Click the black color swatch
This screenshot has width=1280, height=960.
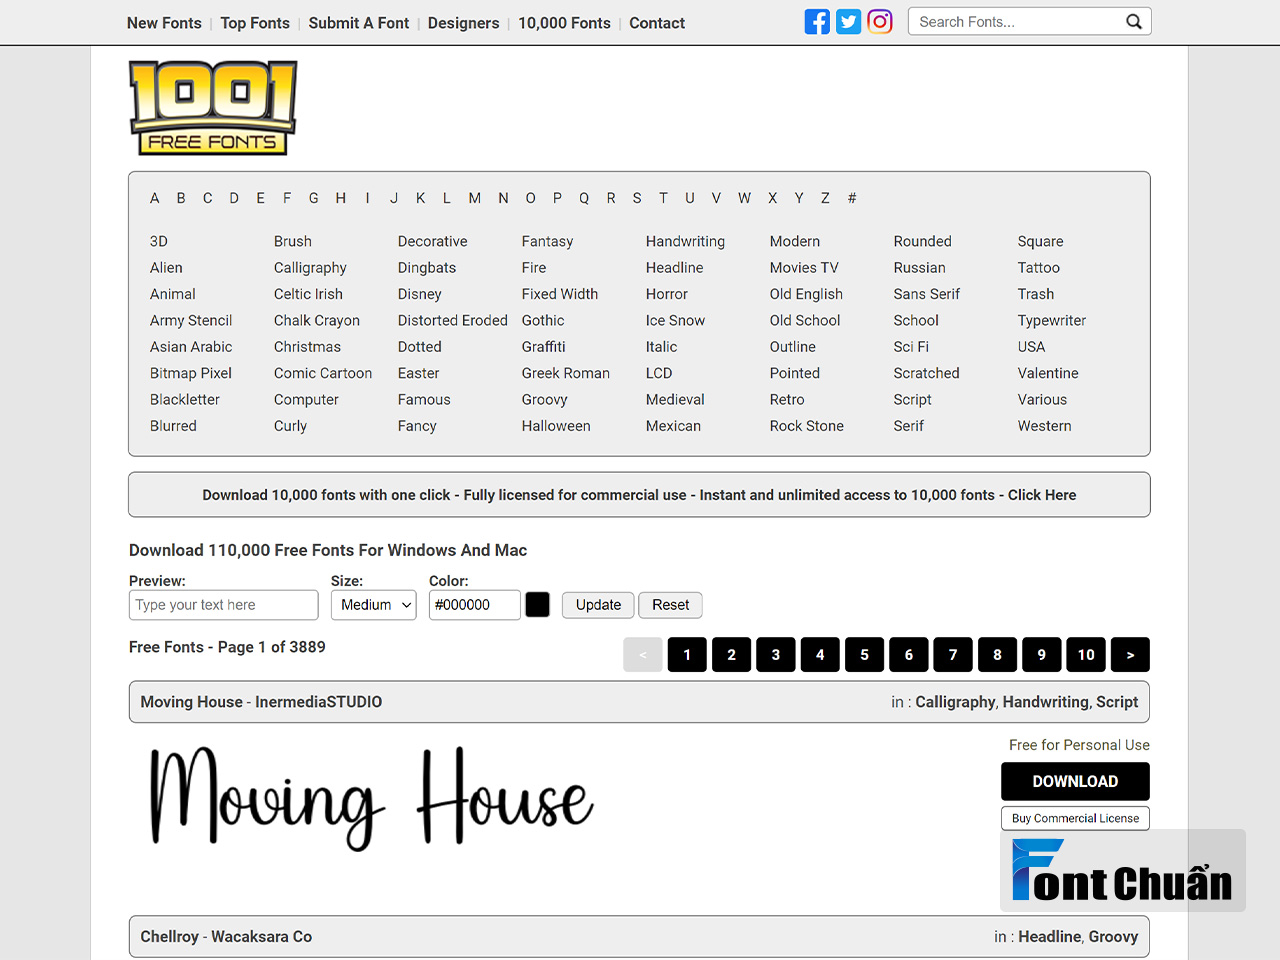point(538,605)
